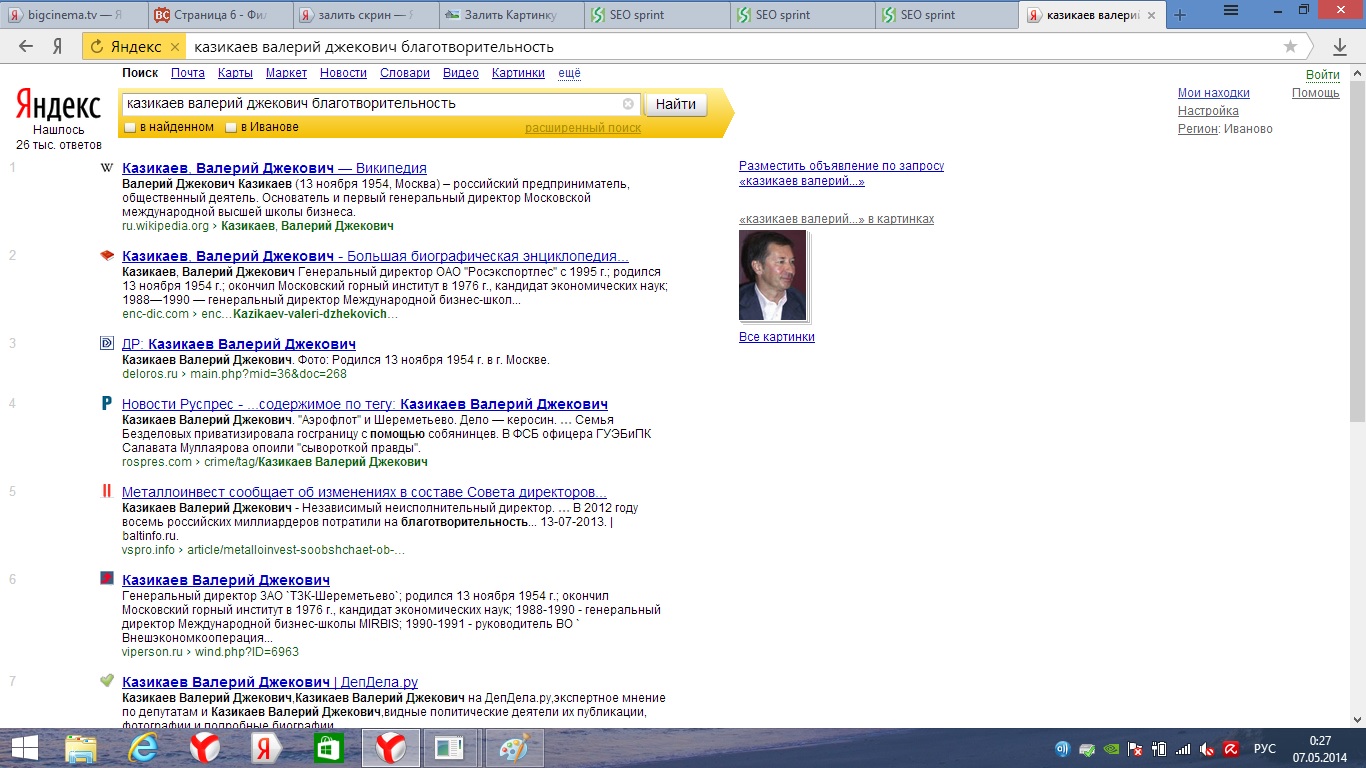Click the red book favicon of the encyclopedia result

coord(107,256)
